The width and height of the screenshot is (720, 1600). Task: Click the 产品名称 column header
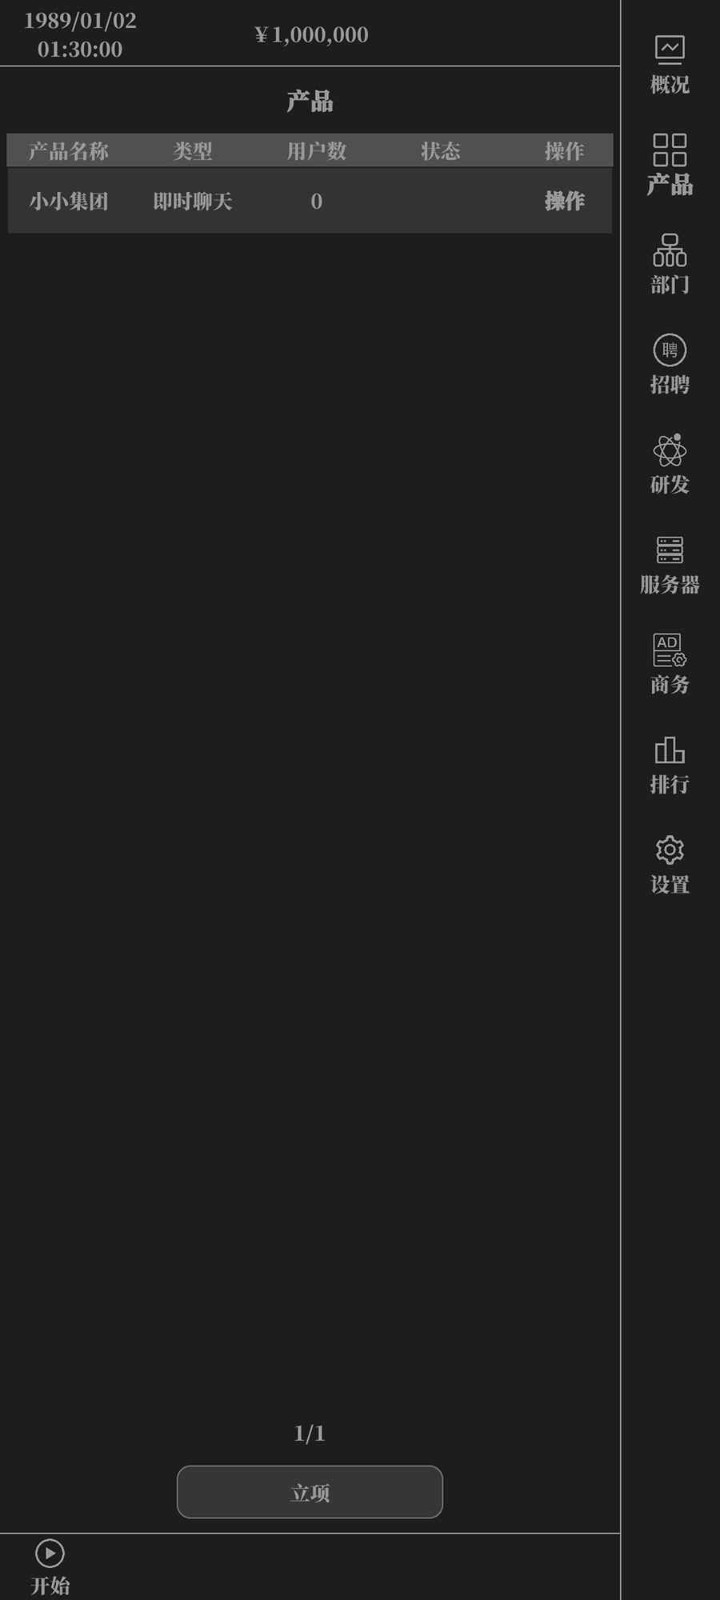tap(68, 151)
